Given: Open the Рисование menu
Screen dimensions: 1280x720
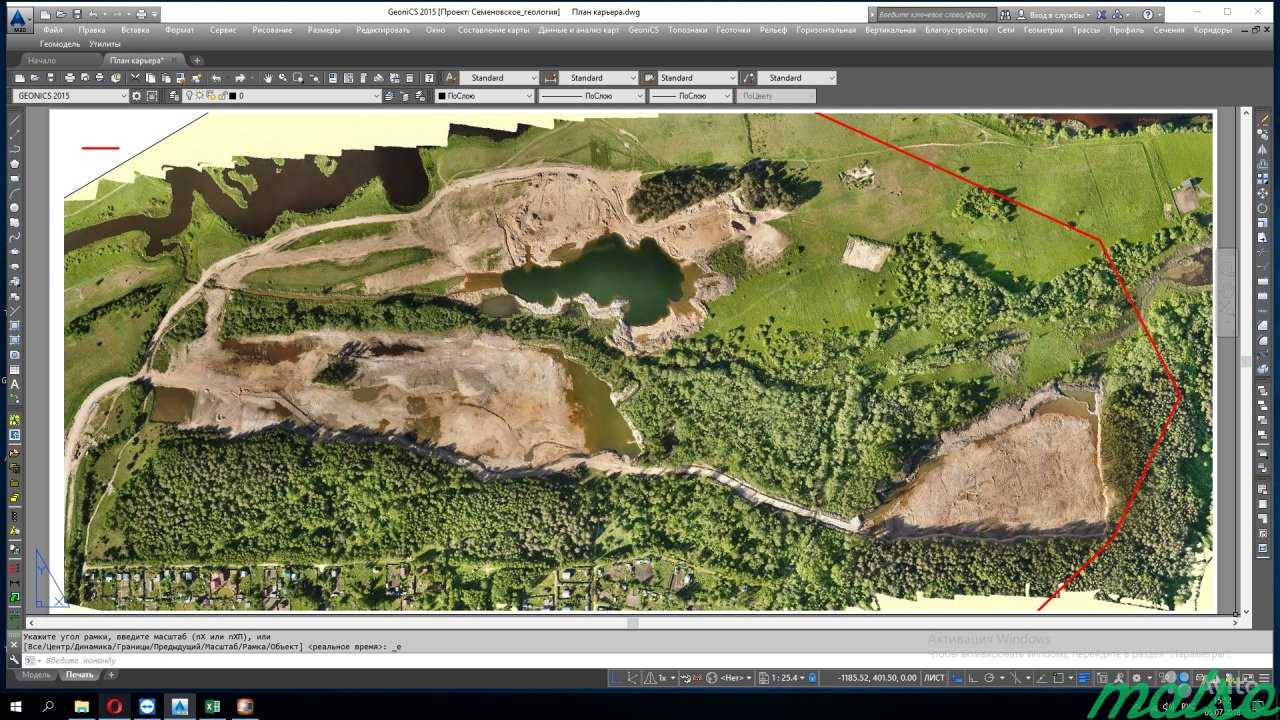Looking at the screenshot, I should tap(272, 30).
